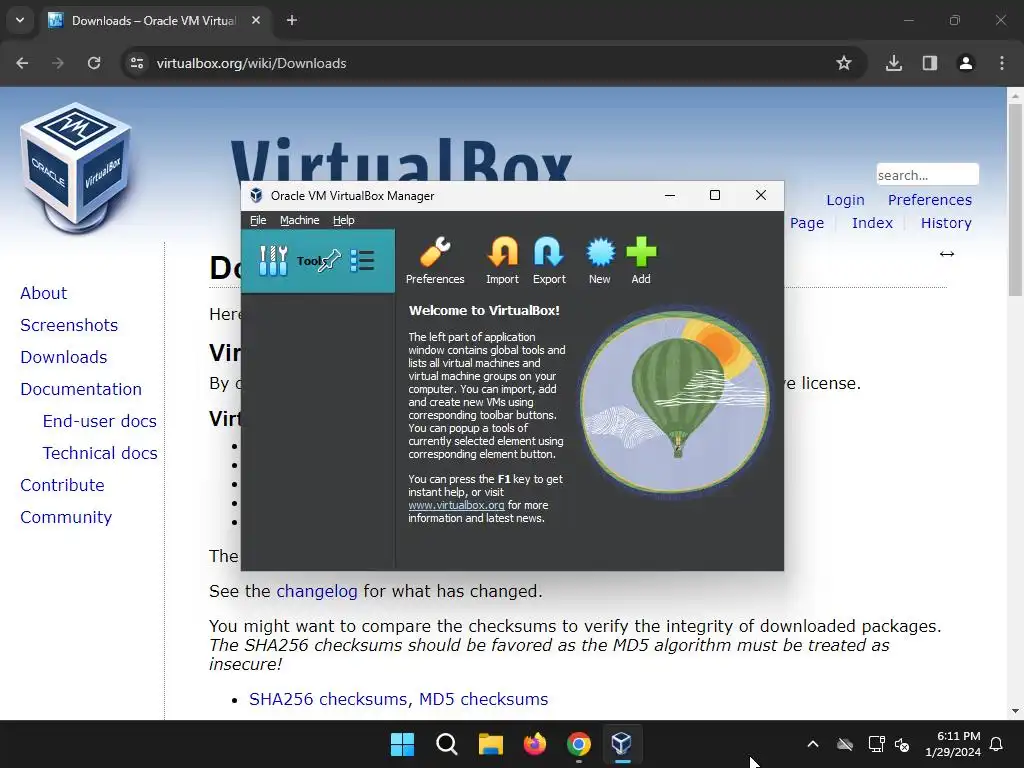This screenshot has height=768, width=1024.
Task: Open the Chrome three-dot menu
Action: [x=1002, y=63]
